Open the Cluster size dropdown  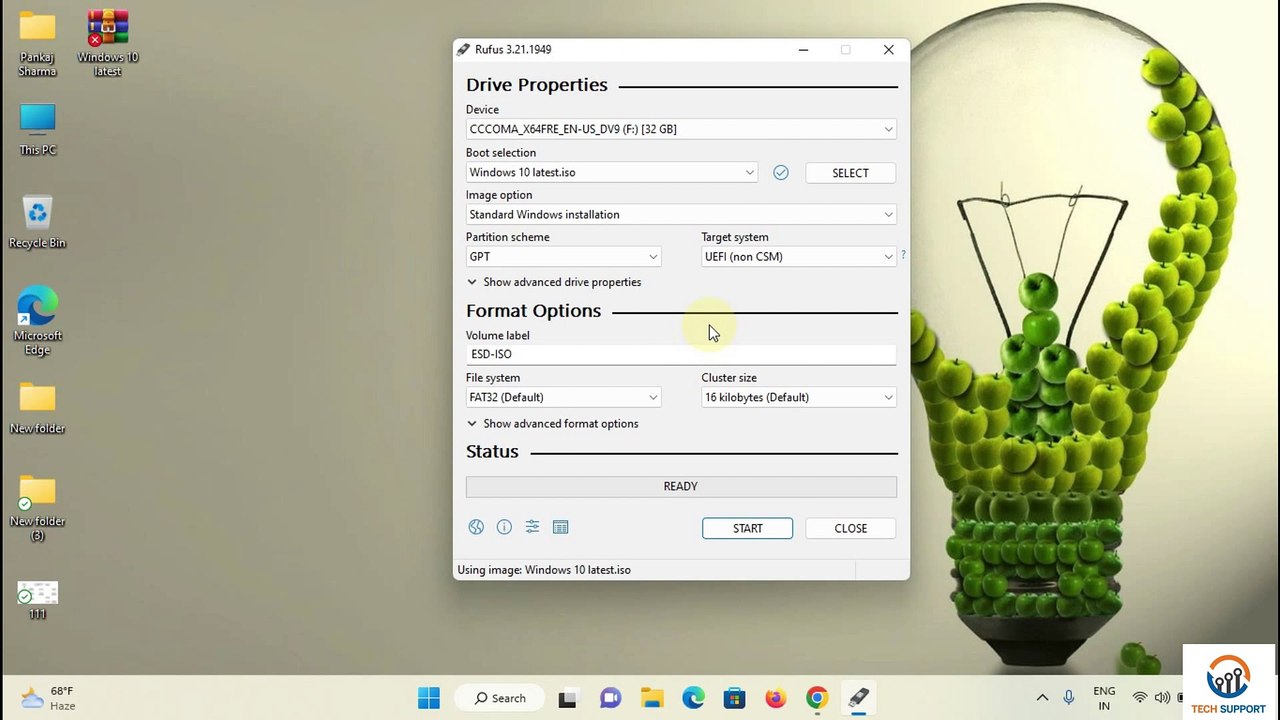[799, 397]
